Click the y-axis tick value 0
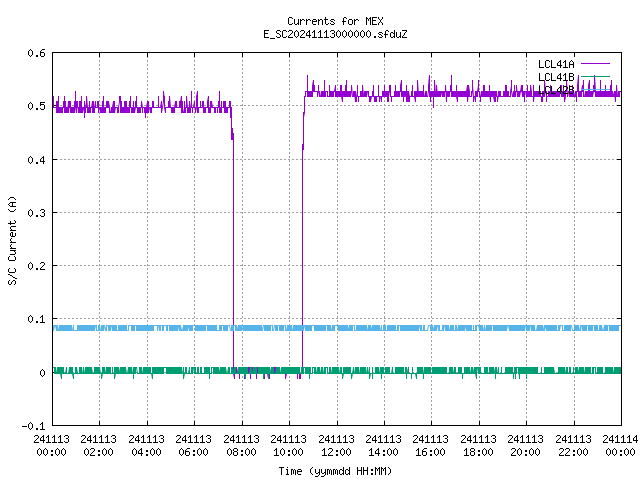640x480 pixels. tap(42, 373)
